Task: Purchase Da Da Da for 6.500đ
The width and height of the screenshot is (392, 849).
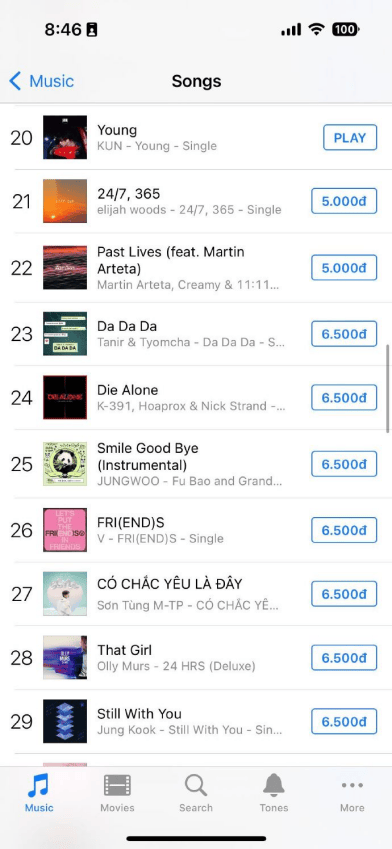Action: pyautogui.click(x=344, y=334)
